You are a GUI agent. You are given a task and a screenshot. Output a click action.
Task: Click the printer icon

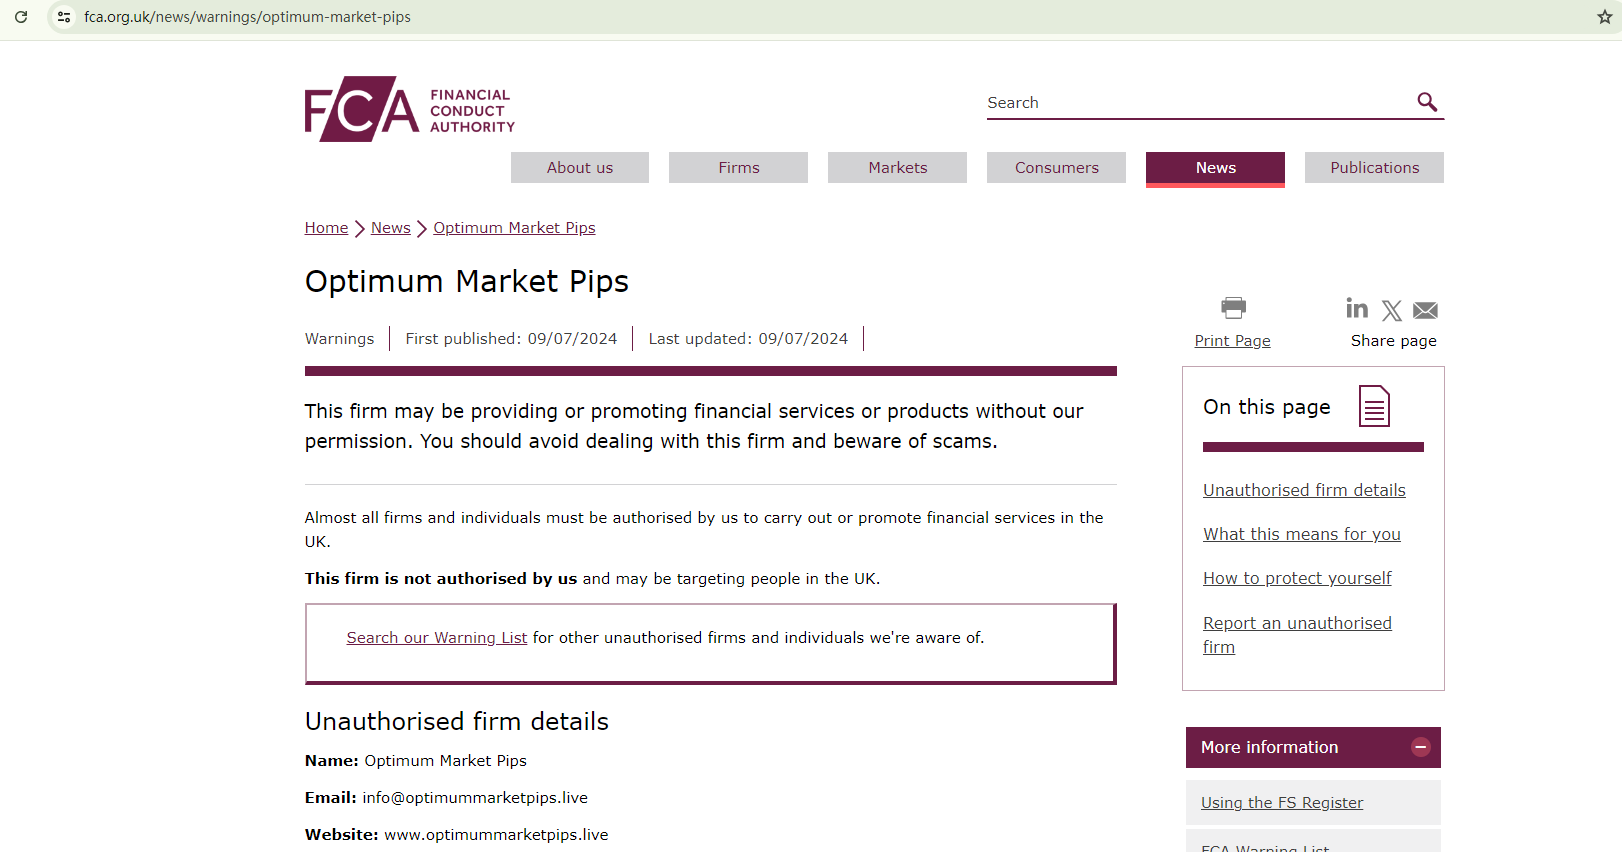[1233, 307]
